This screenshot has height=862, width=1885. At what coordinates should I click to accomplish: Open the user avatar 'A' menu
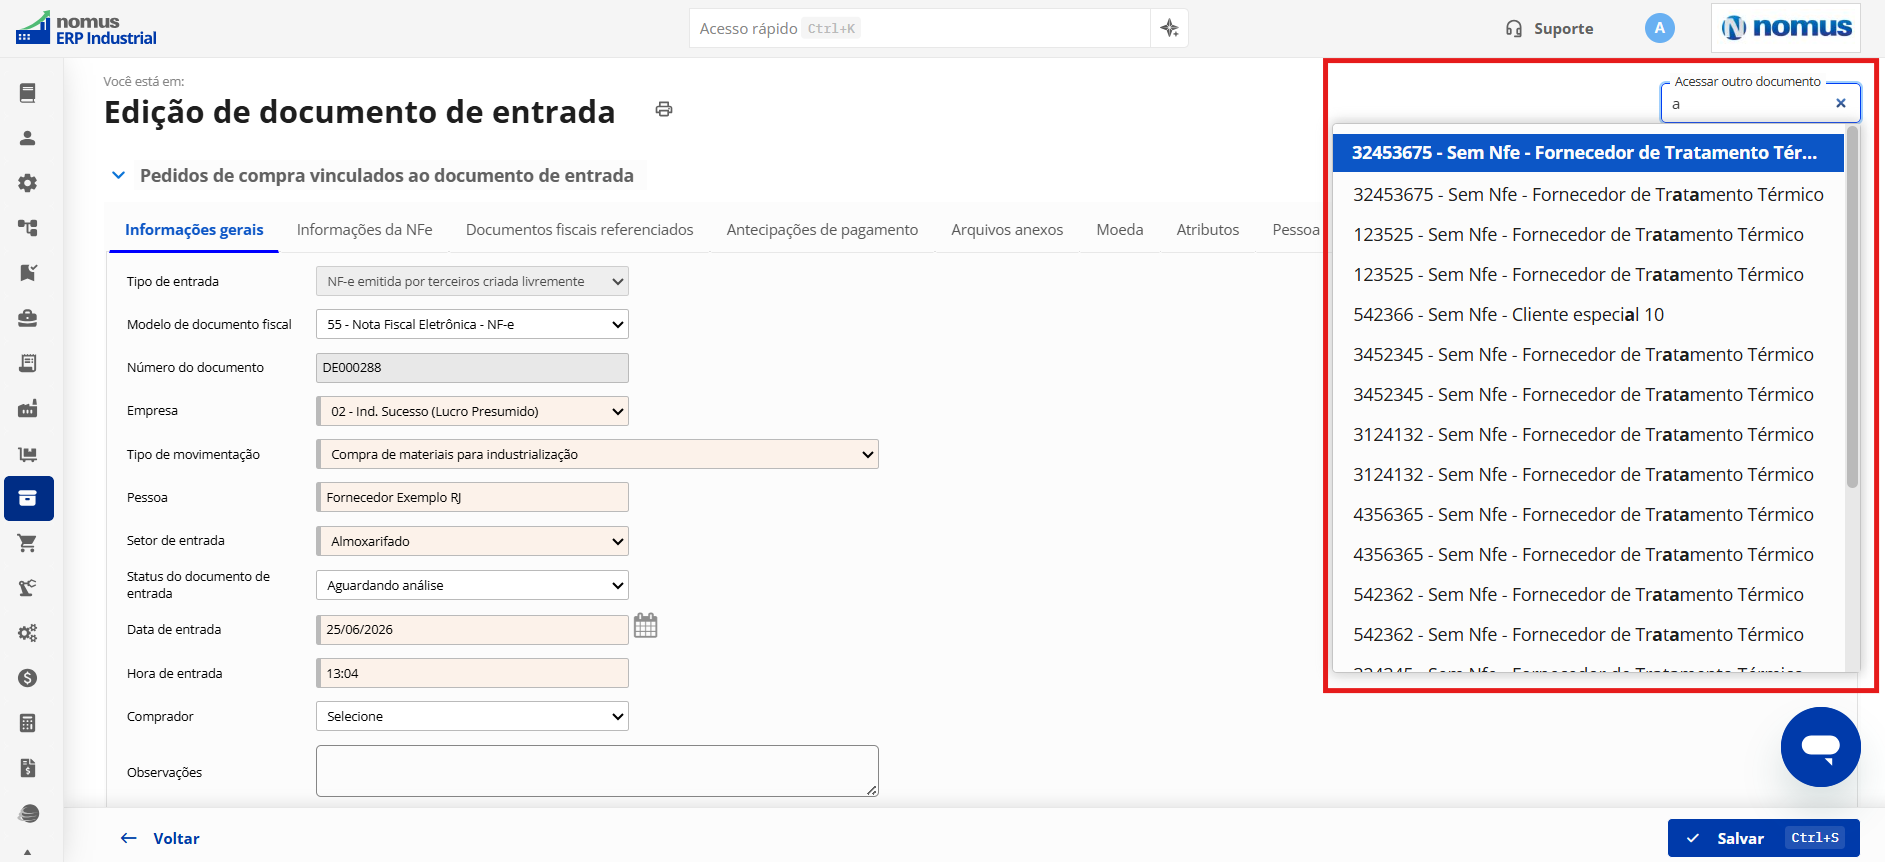(1659, 28)
